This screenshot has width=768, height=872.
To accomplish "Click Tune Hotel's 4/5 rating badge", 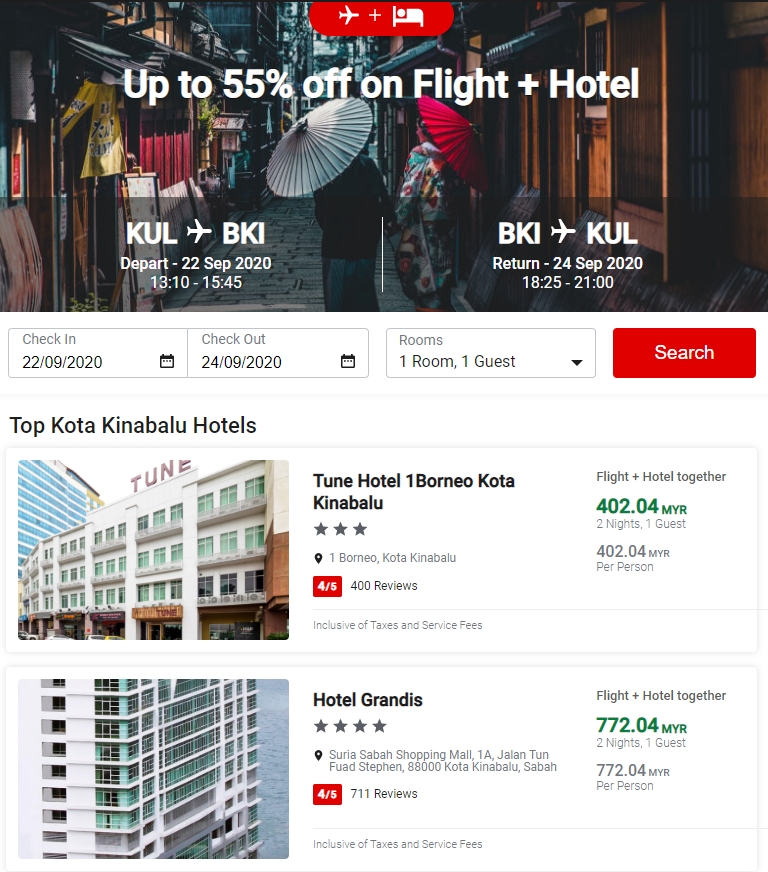I will pyautogui.click(x=328, y=586).
